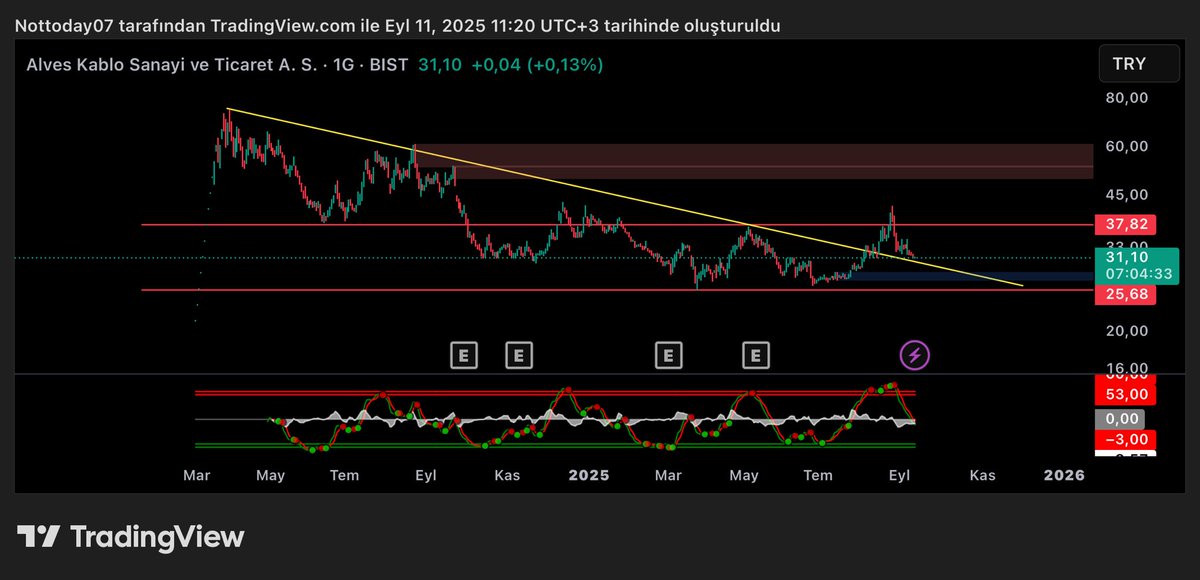Click the purple lightning bolt event icon

tap(916, 354)
